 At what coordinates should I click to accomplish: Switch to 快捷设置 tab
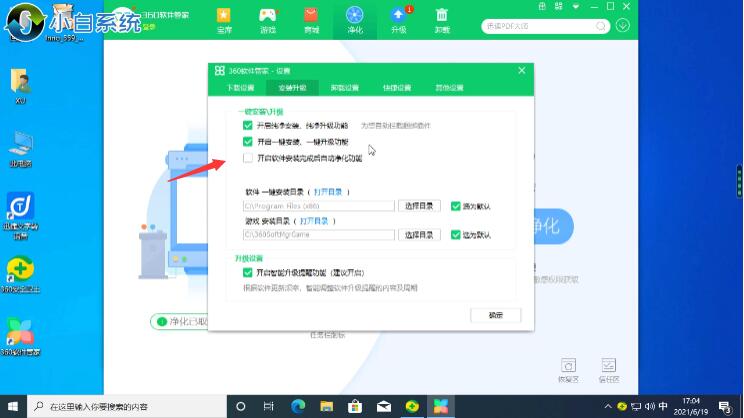click(x=397, y=88)
